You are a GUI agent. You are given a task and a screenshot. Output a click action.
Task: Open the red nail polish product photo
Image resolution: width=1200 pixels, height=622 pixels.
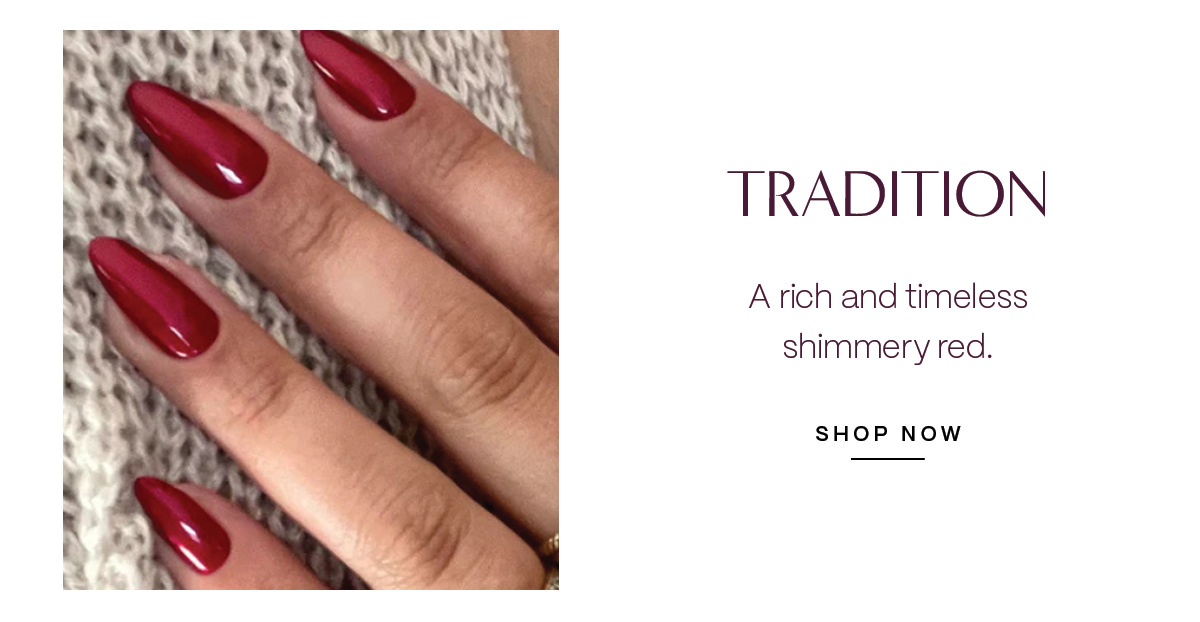pyautogui.click(x=311, y=310)
